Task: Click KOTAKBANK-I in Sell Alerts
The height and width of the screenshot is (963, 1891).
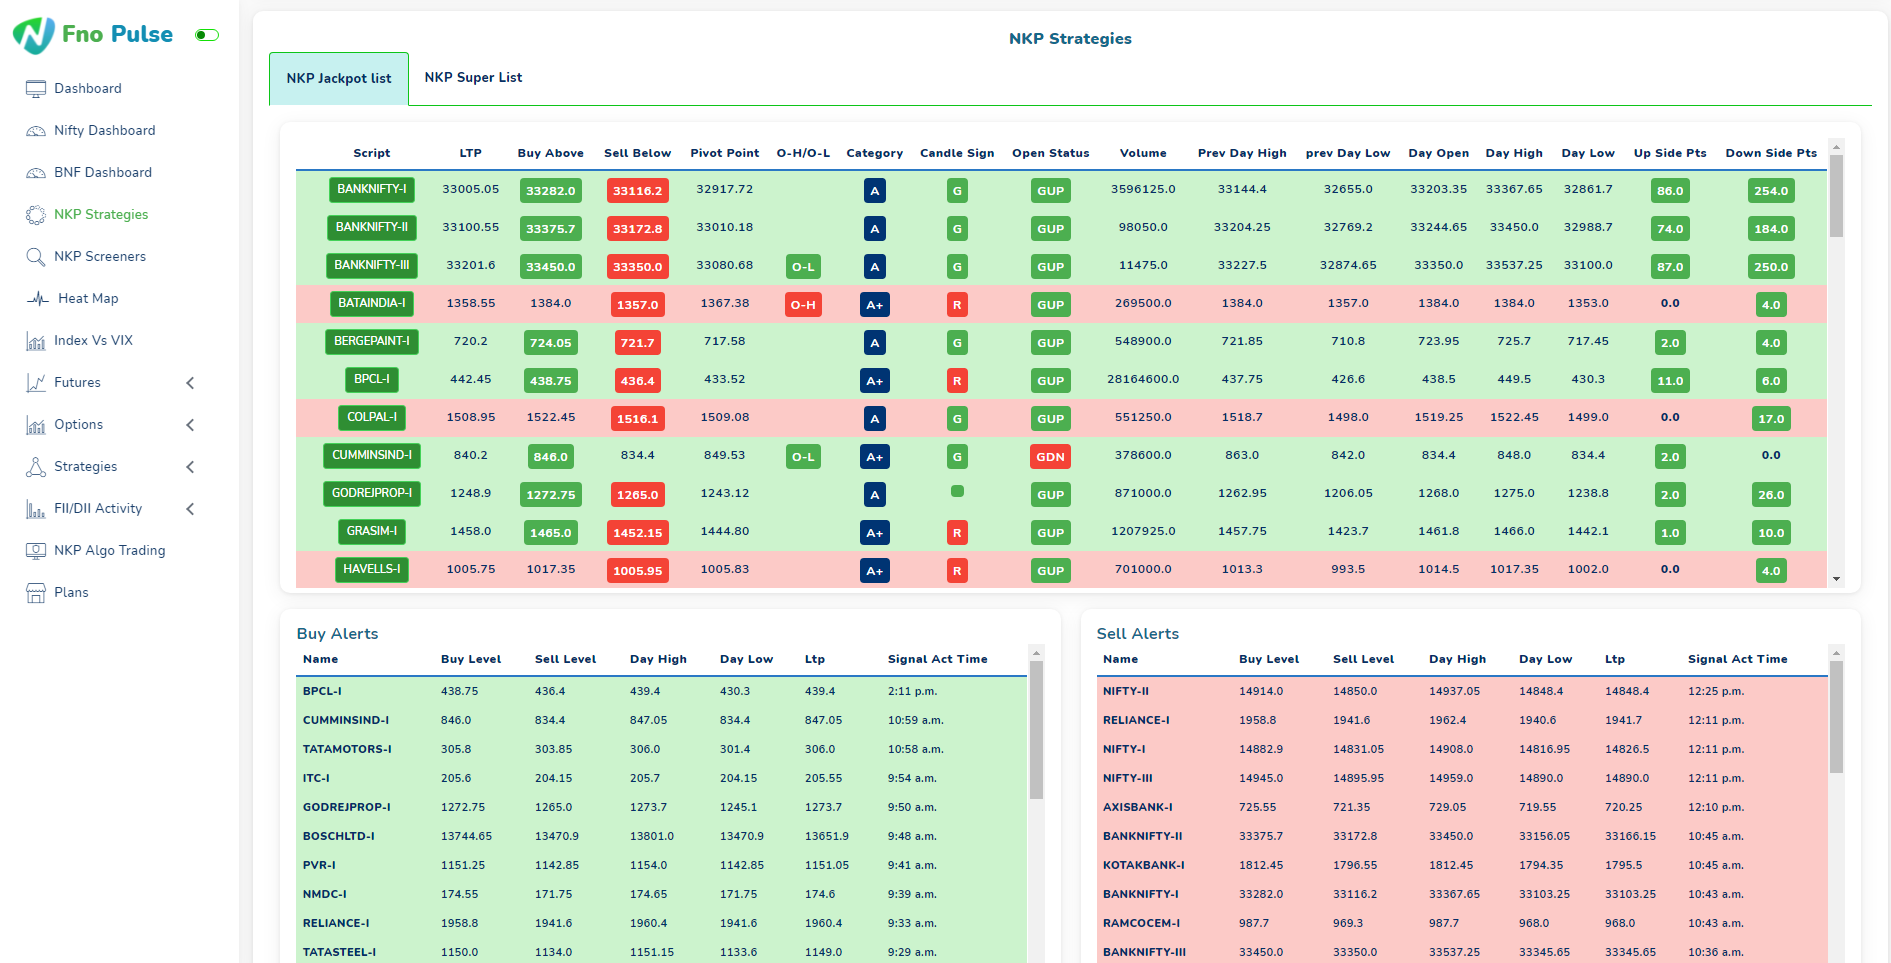Action: (1144, 865)
